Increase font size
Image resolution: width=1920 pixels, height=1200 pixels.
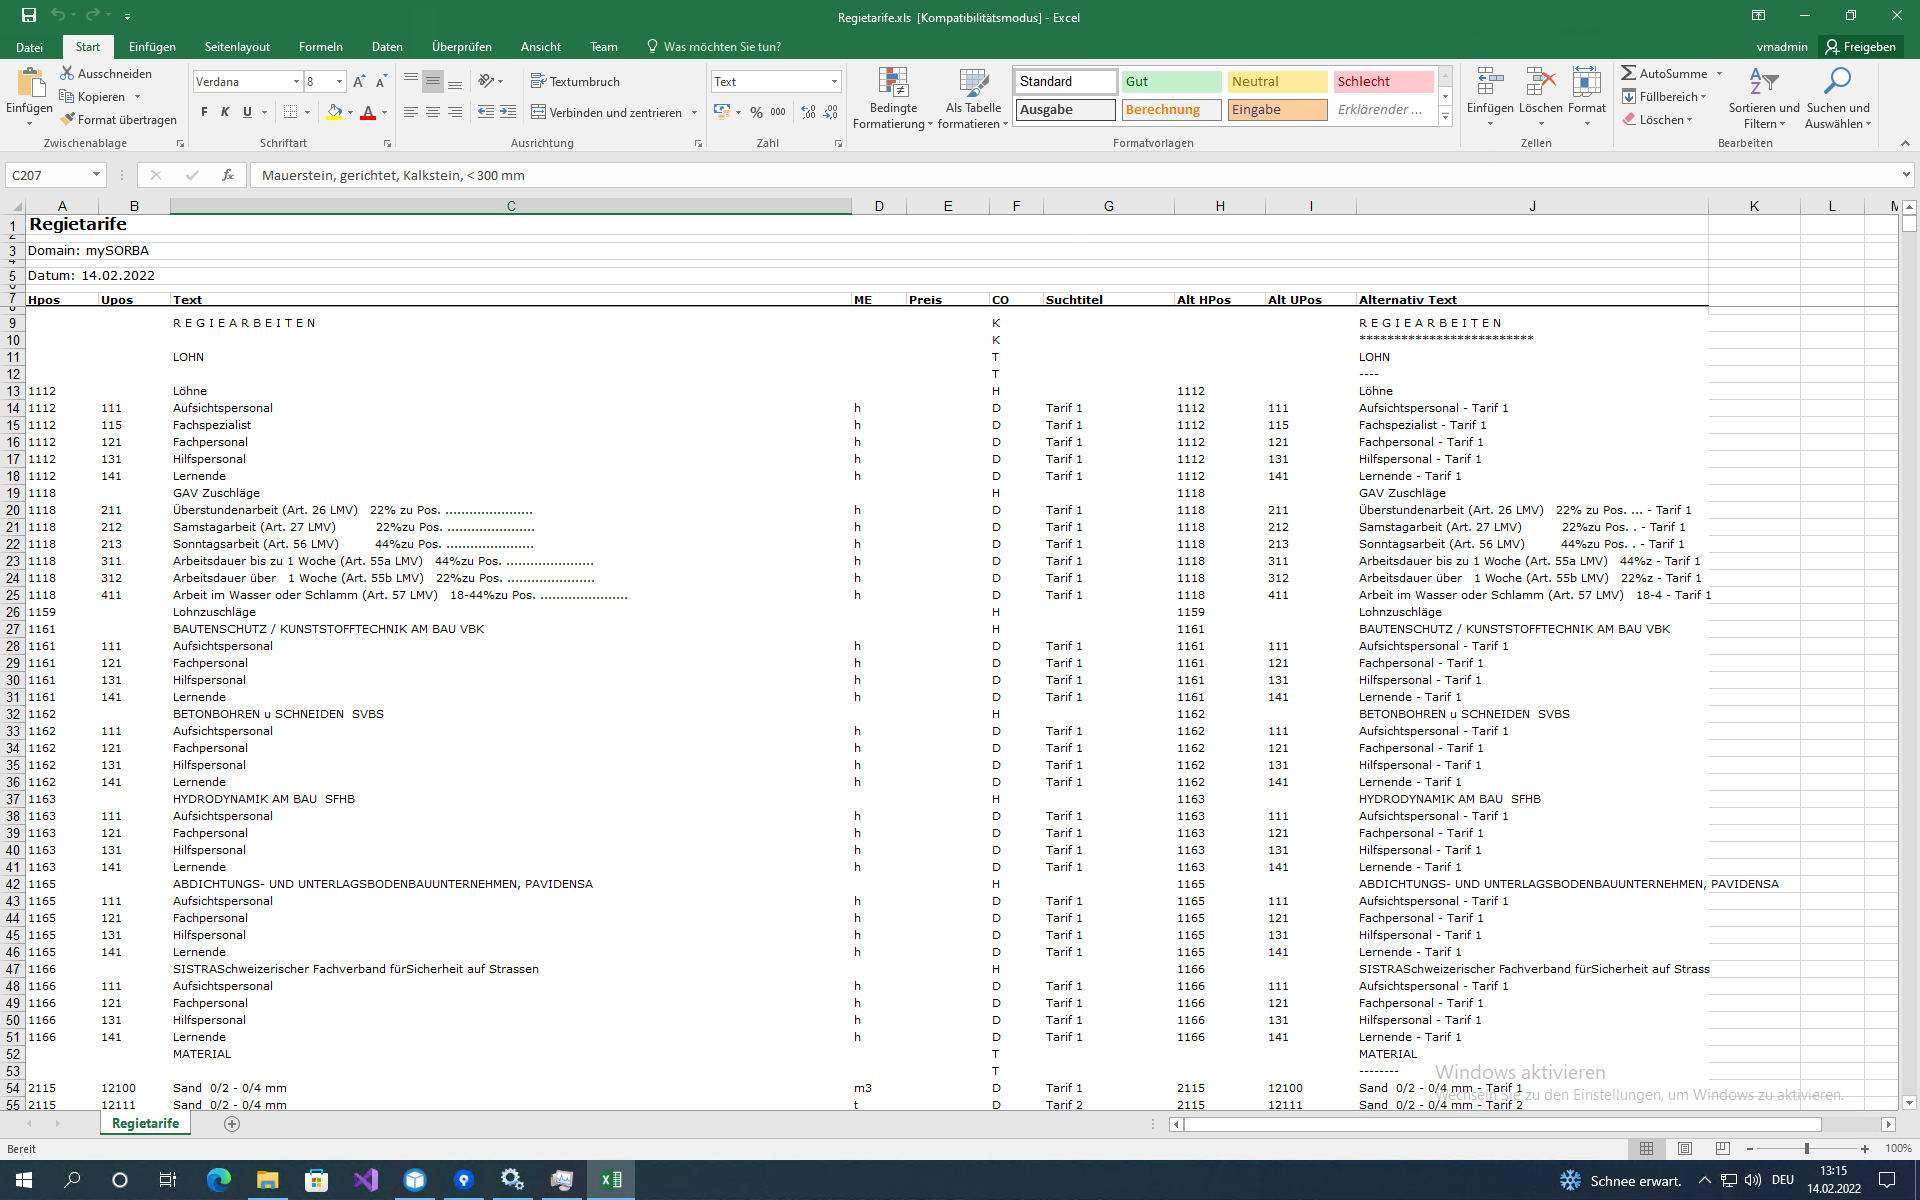359,82
